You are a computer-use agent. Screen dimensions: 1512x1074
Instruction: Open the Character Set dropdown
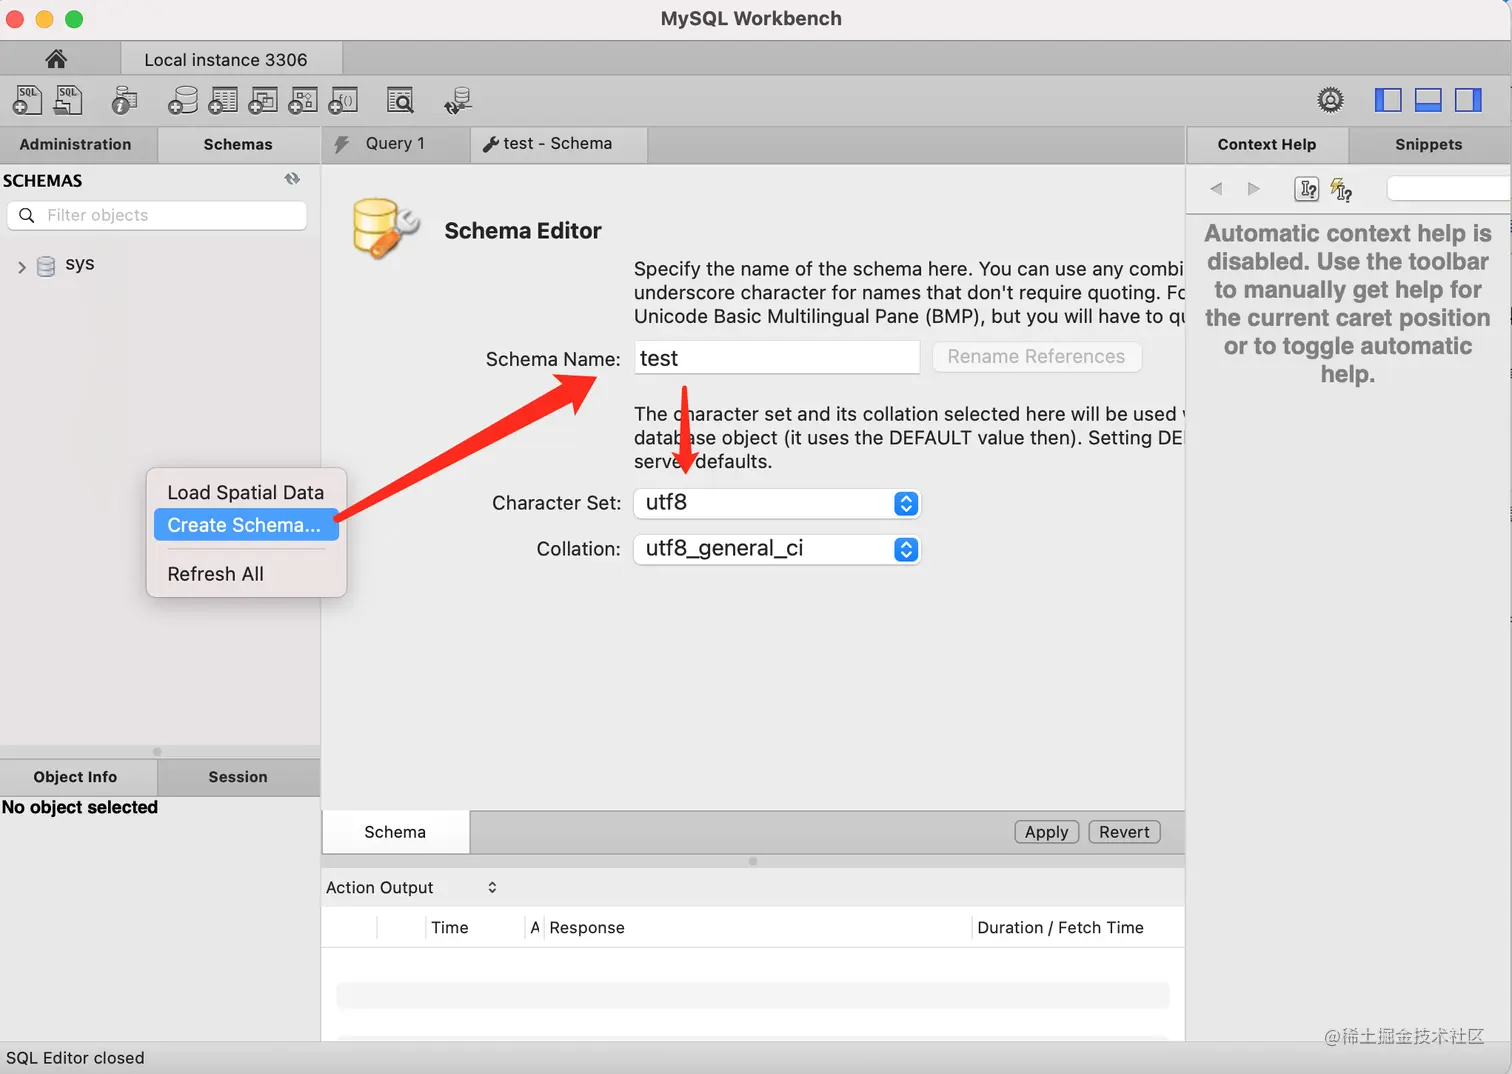pyautogui.click(x=777, y=503)
